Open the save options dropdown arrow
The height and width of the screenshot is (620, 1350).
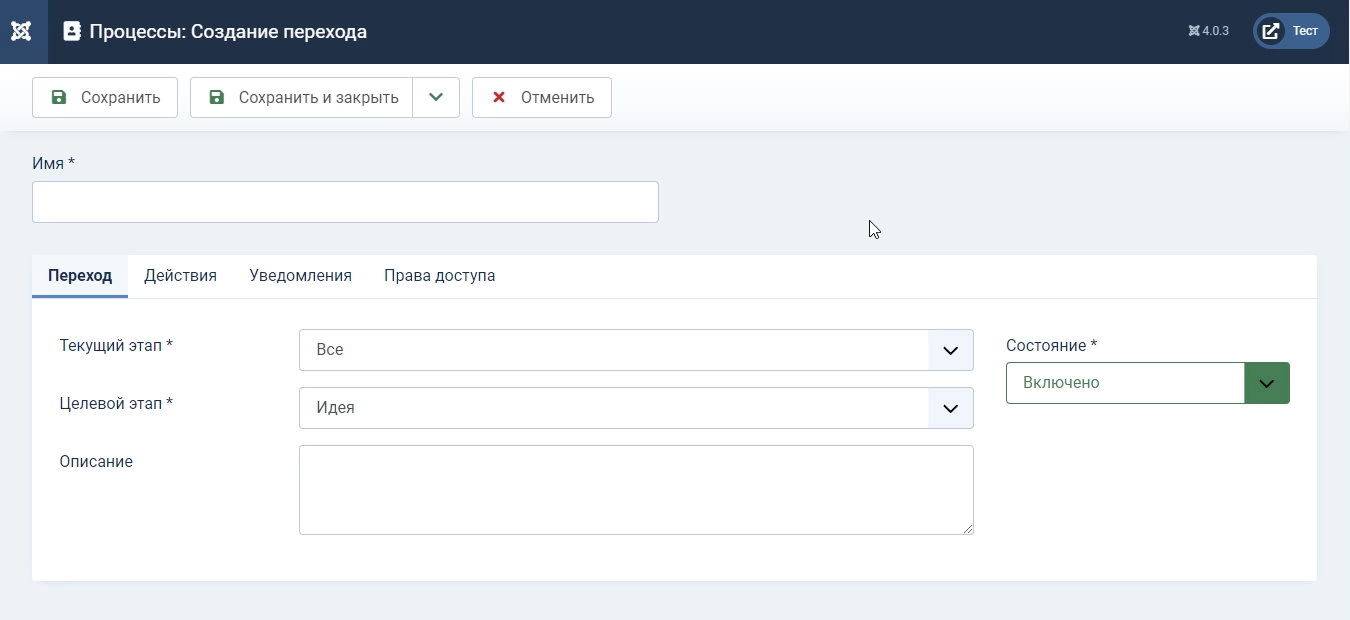click(436, 97)
